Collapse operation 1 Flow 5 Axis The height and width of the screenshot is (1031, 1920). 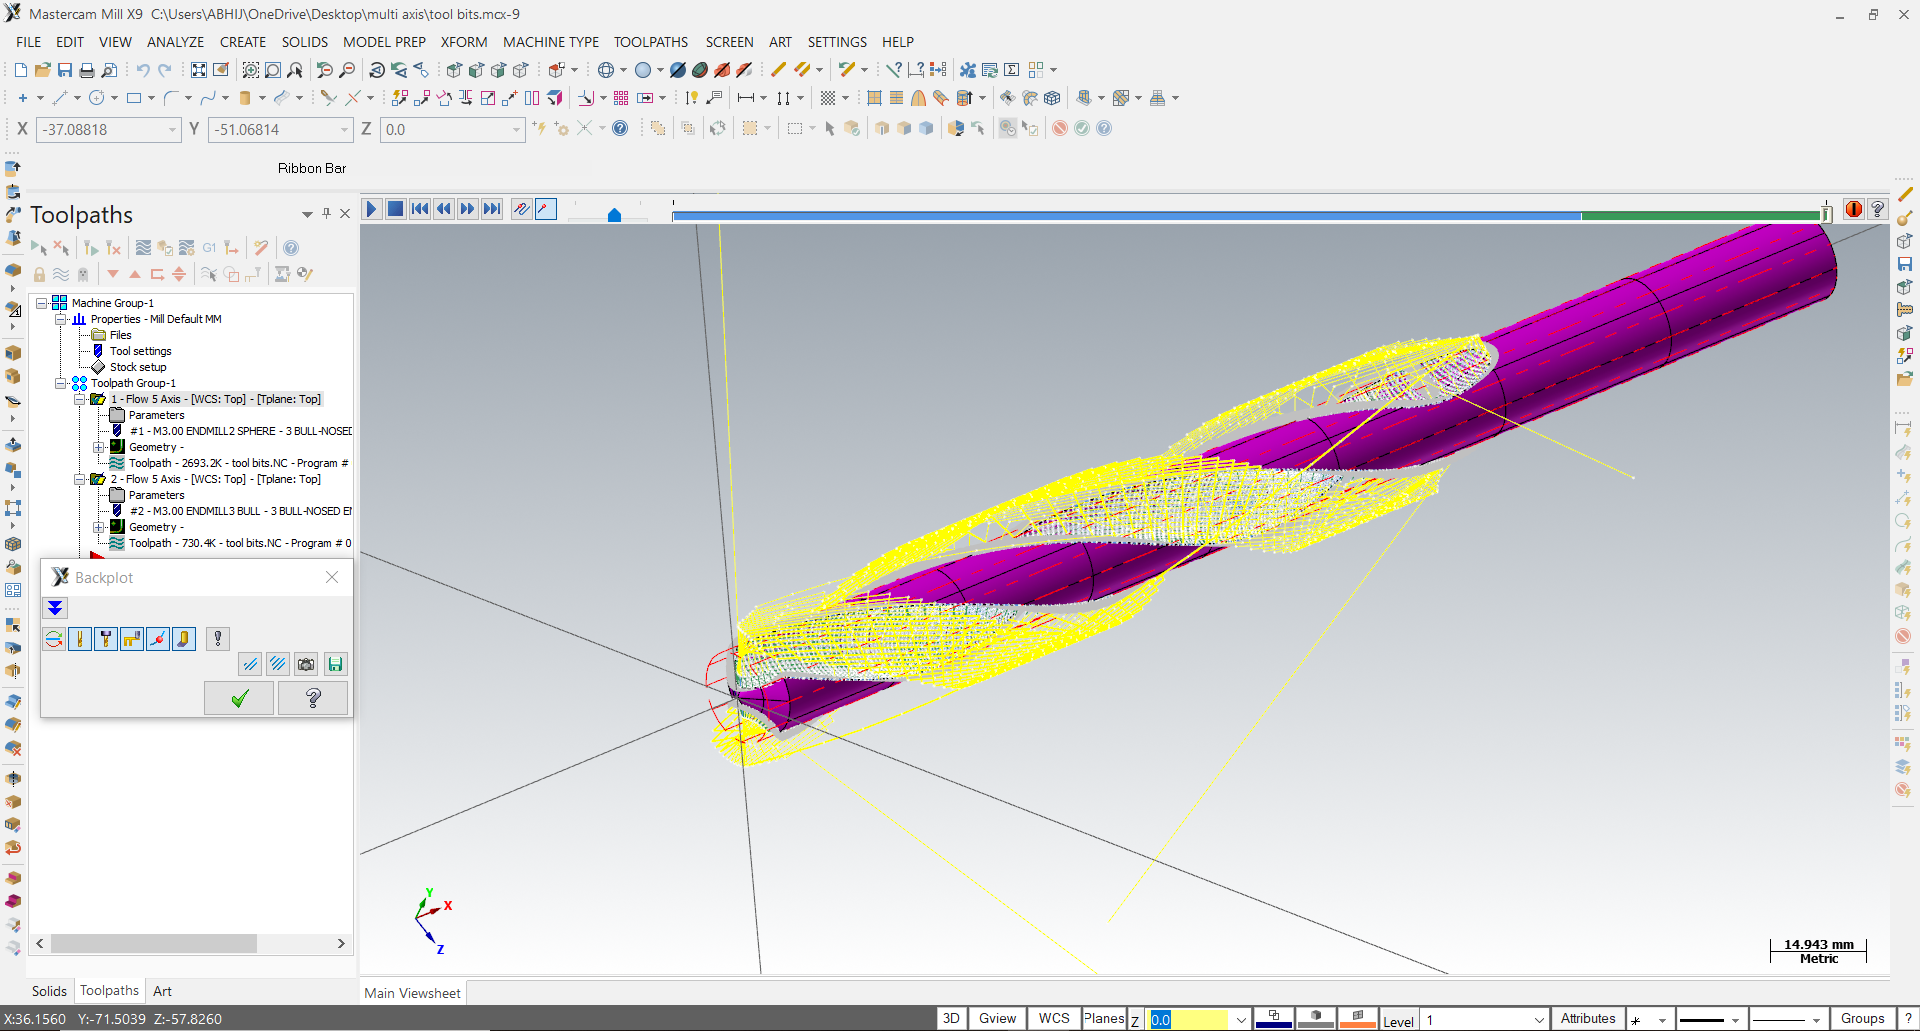pos(79,399)
